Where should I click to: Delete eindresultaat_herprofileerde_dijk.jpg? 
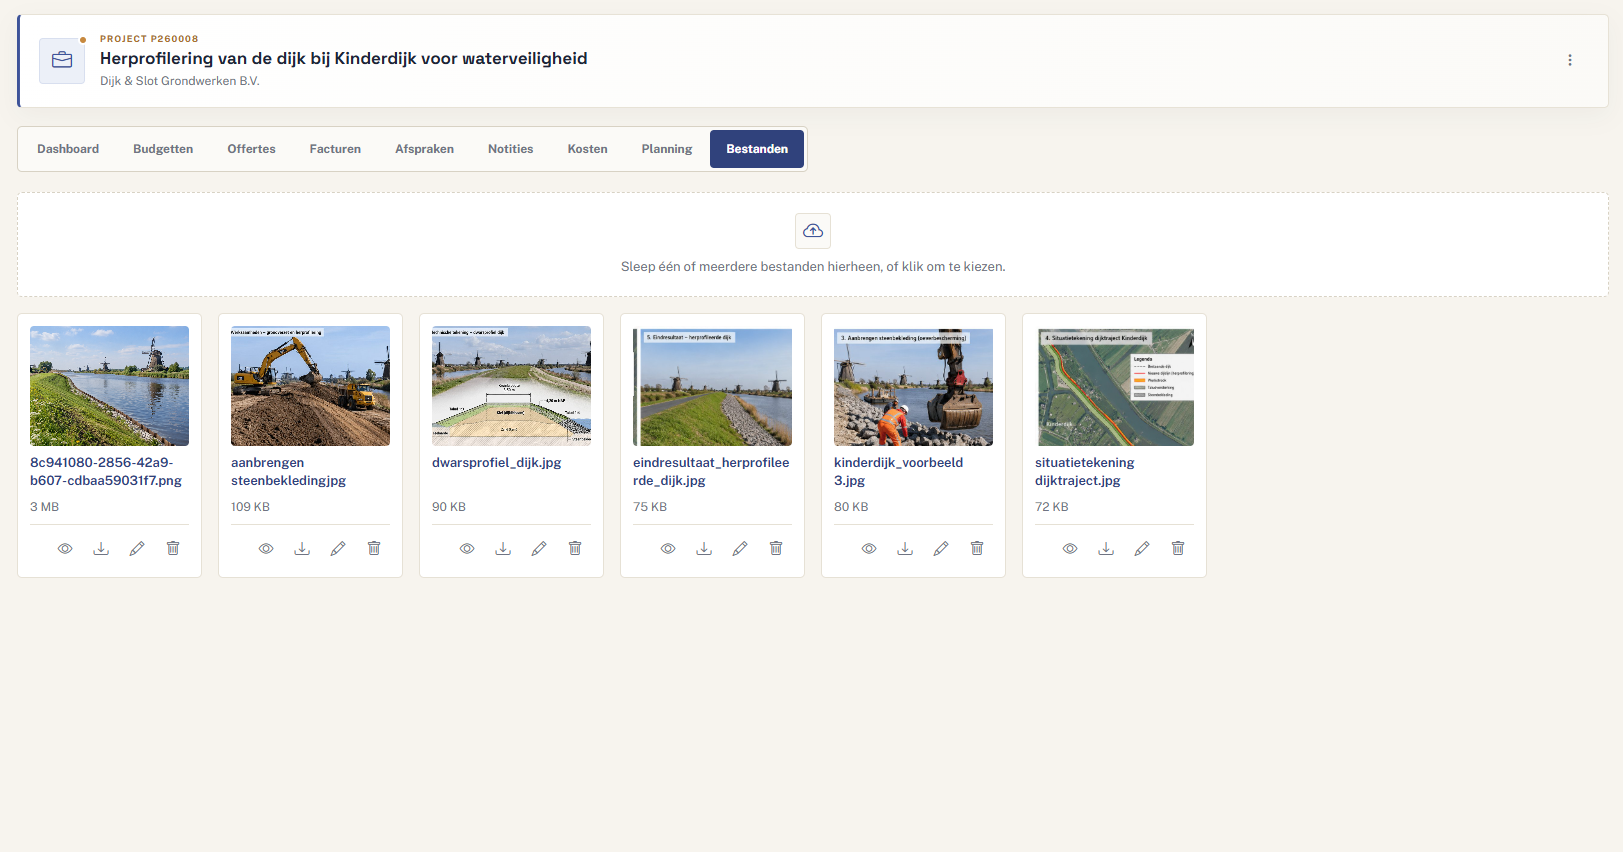pos(776,548)
